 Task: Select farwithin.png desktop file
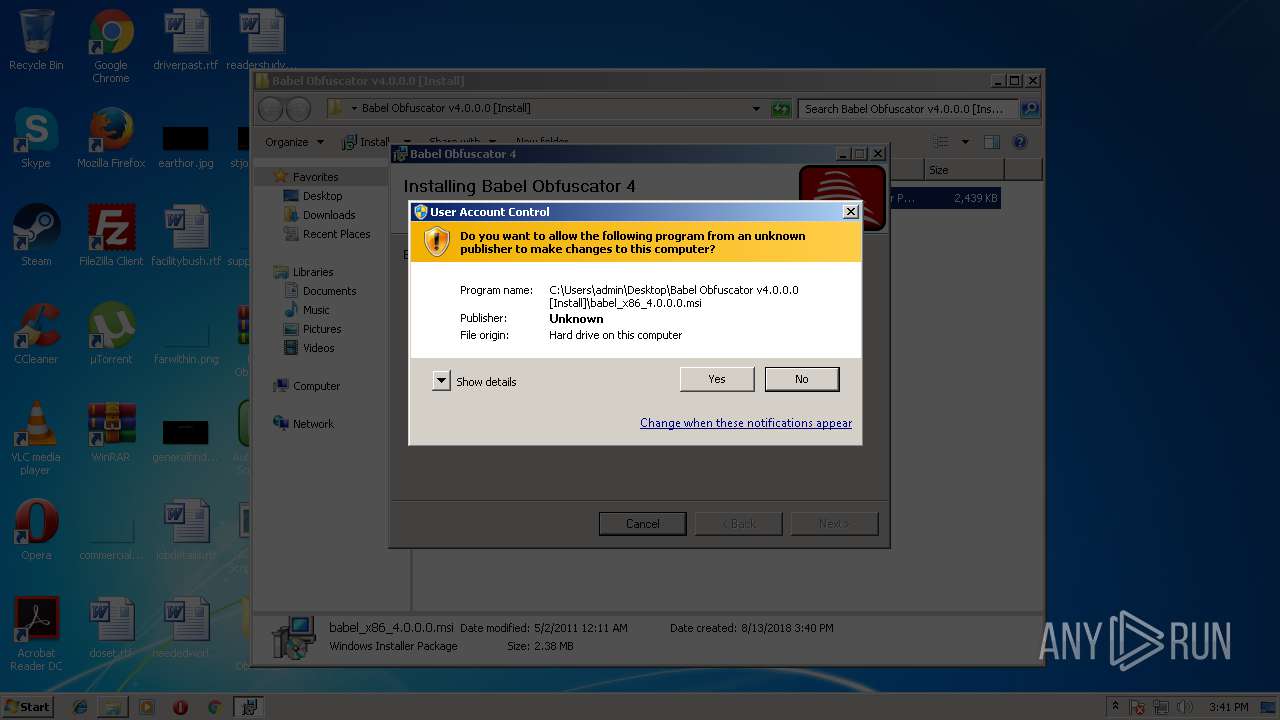click(x=186, y=342)
